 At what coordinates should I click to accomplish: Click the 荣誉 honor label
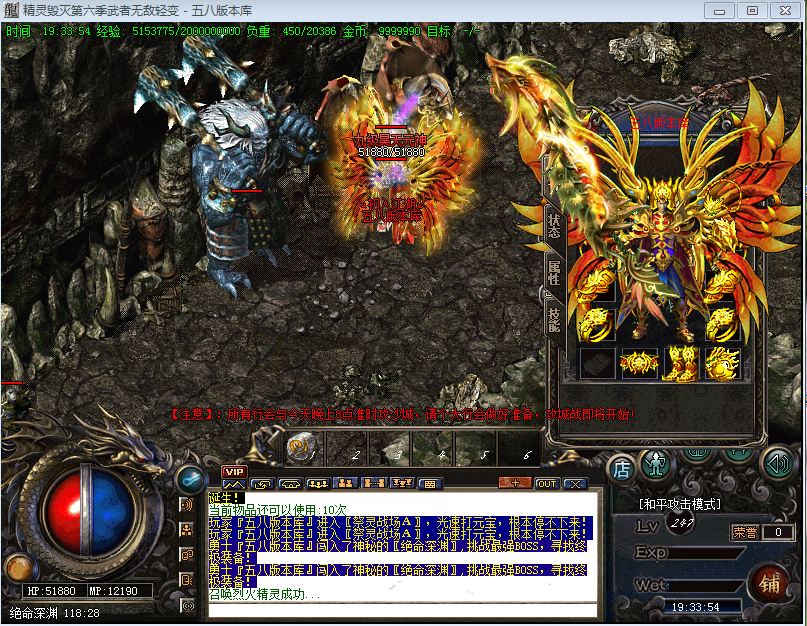[744, 532]
